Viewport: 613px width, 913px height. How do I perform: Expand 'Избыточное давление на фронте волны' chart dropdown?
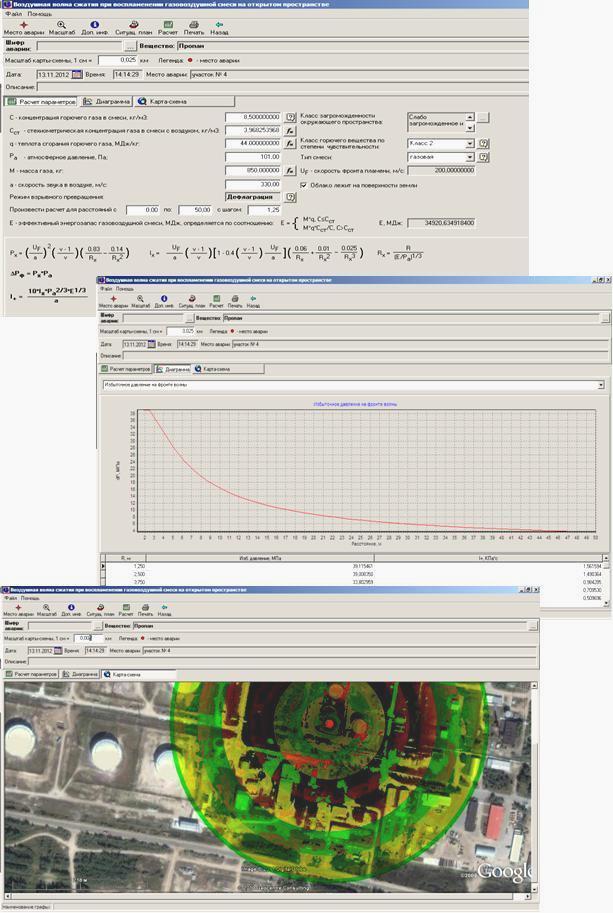pos(600,384)
